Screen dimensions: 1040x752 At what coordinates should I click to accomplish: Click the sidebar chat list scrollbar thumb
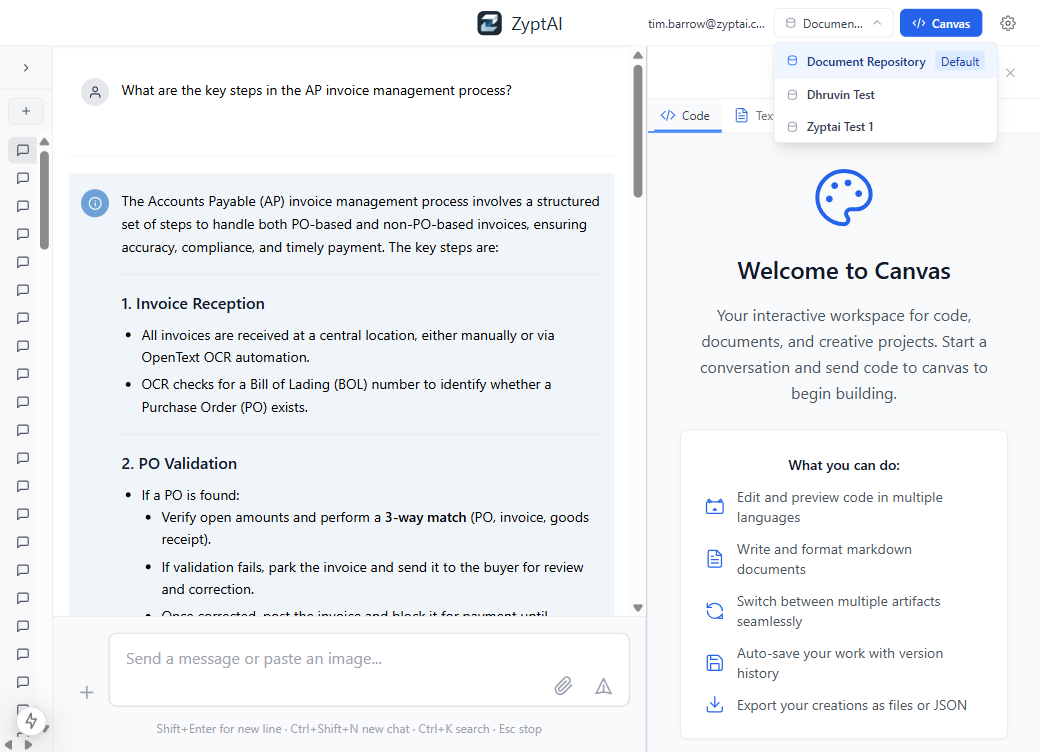(44, 200)
